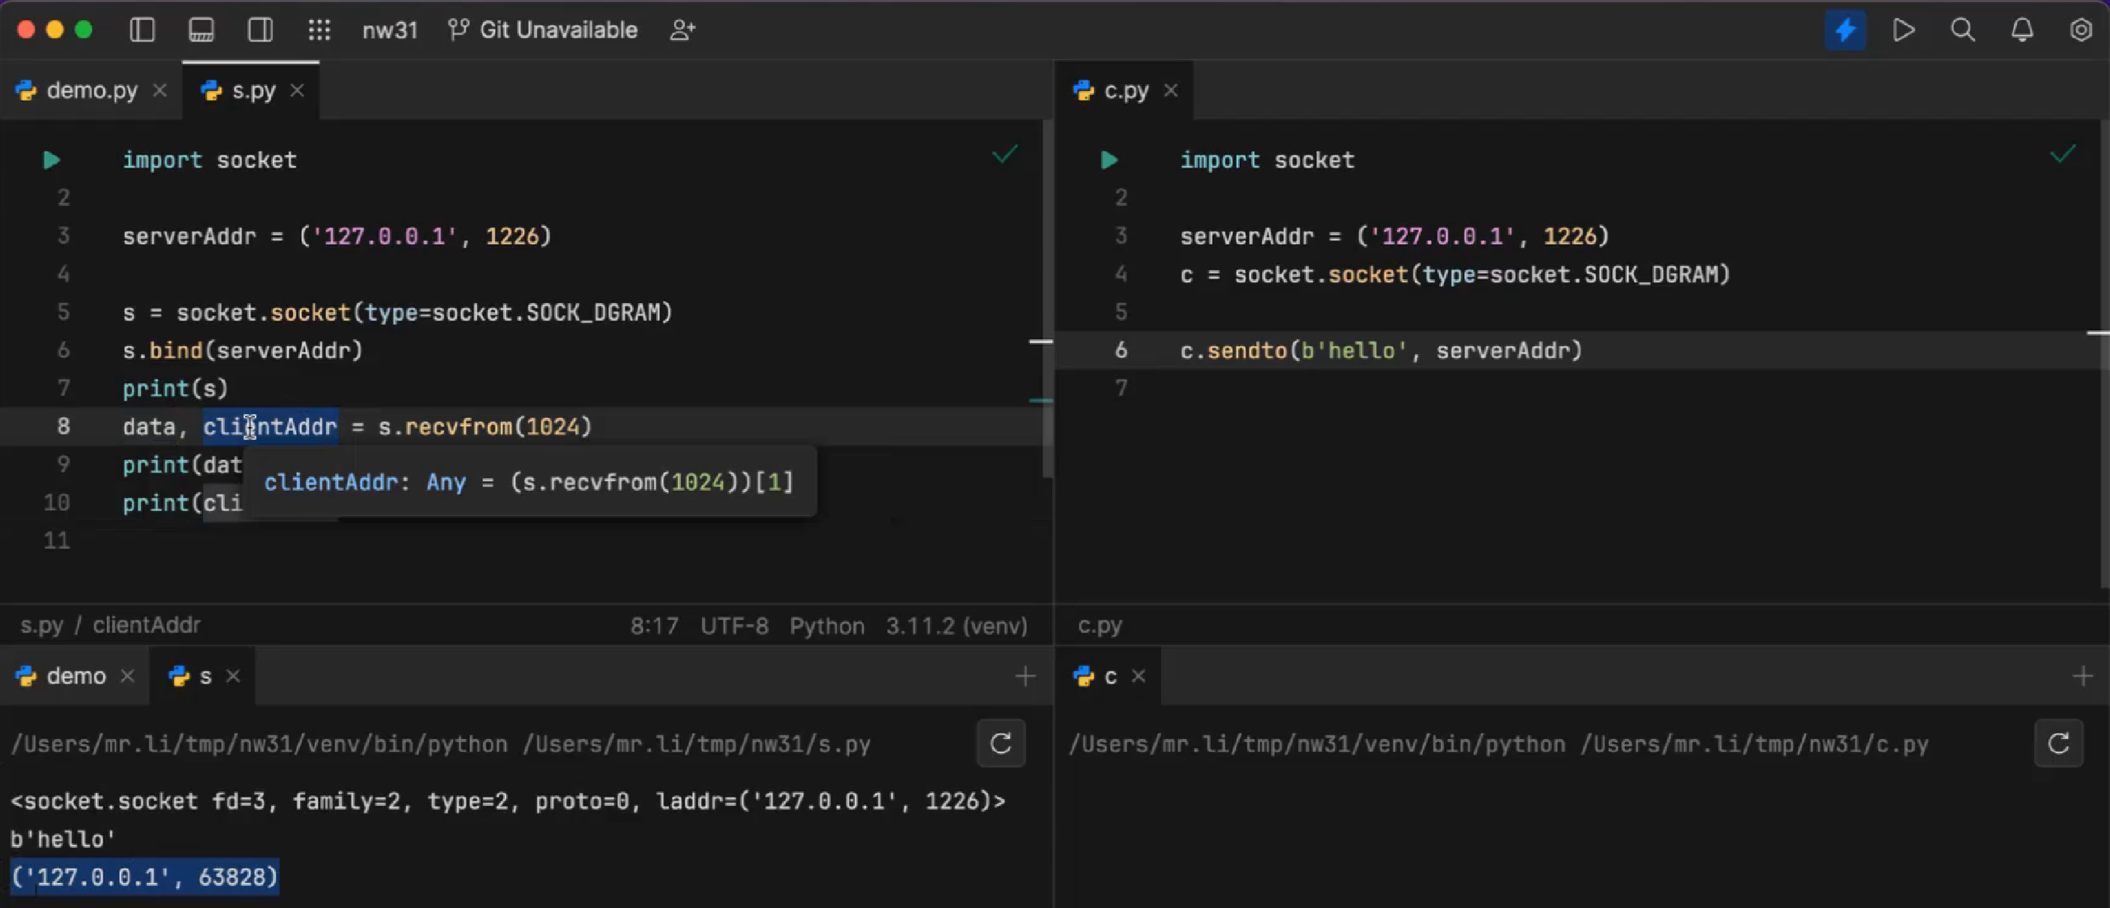The image size is (2110, 908).
Task: Open the Git Unavailable branch menu
Action: pos(543,30)
